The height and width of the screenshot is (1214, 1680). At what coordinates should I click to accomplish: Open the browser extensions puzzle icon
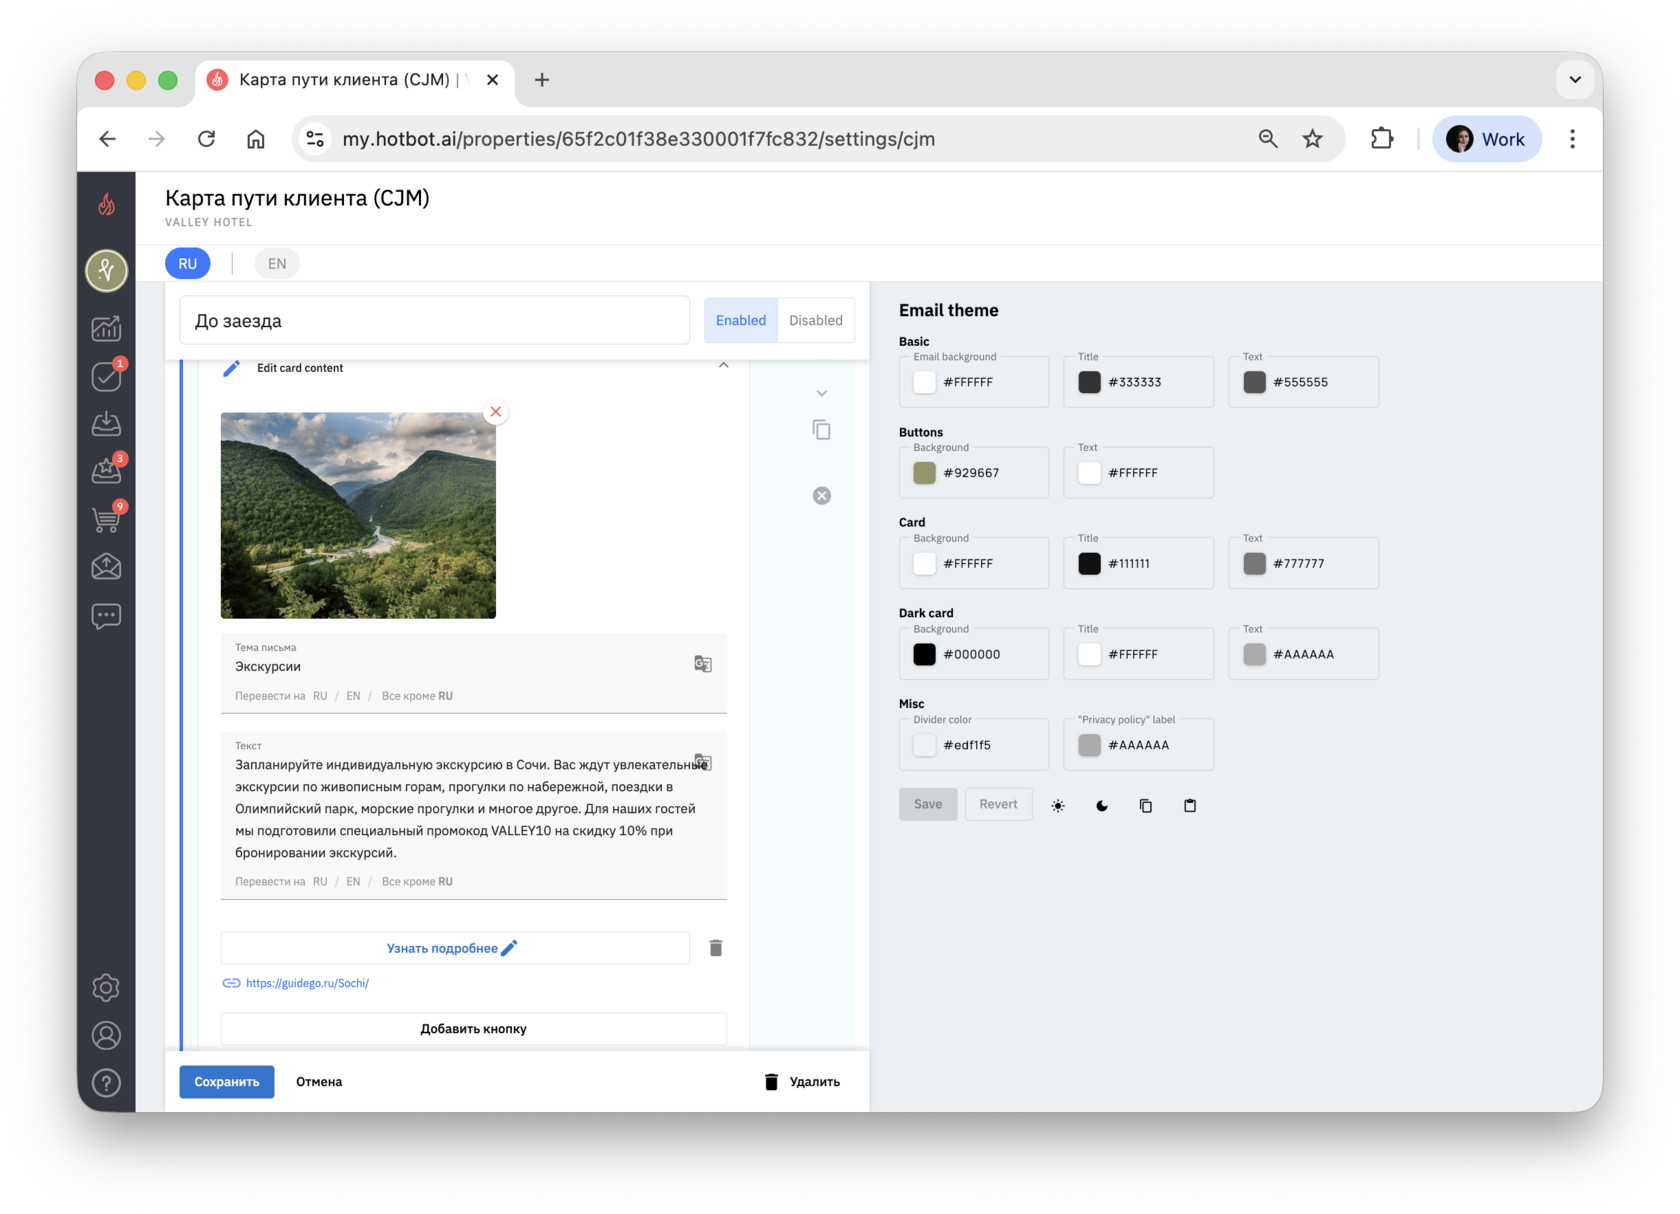1382,139
